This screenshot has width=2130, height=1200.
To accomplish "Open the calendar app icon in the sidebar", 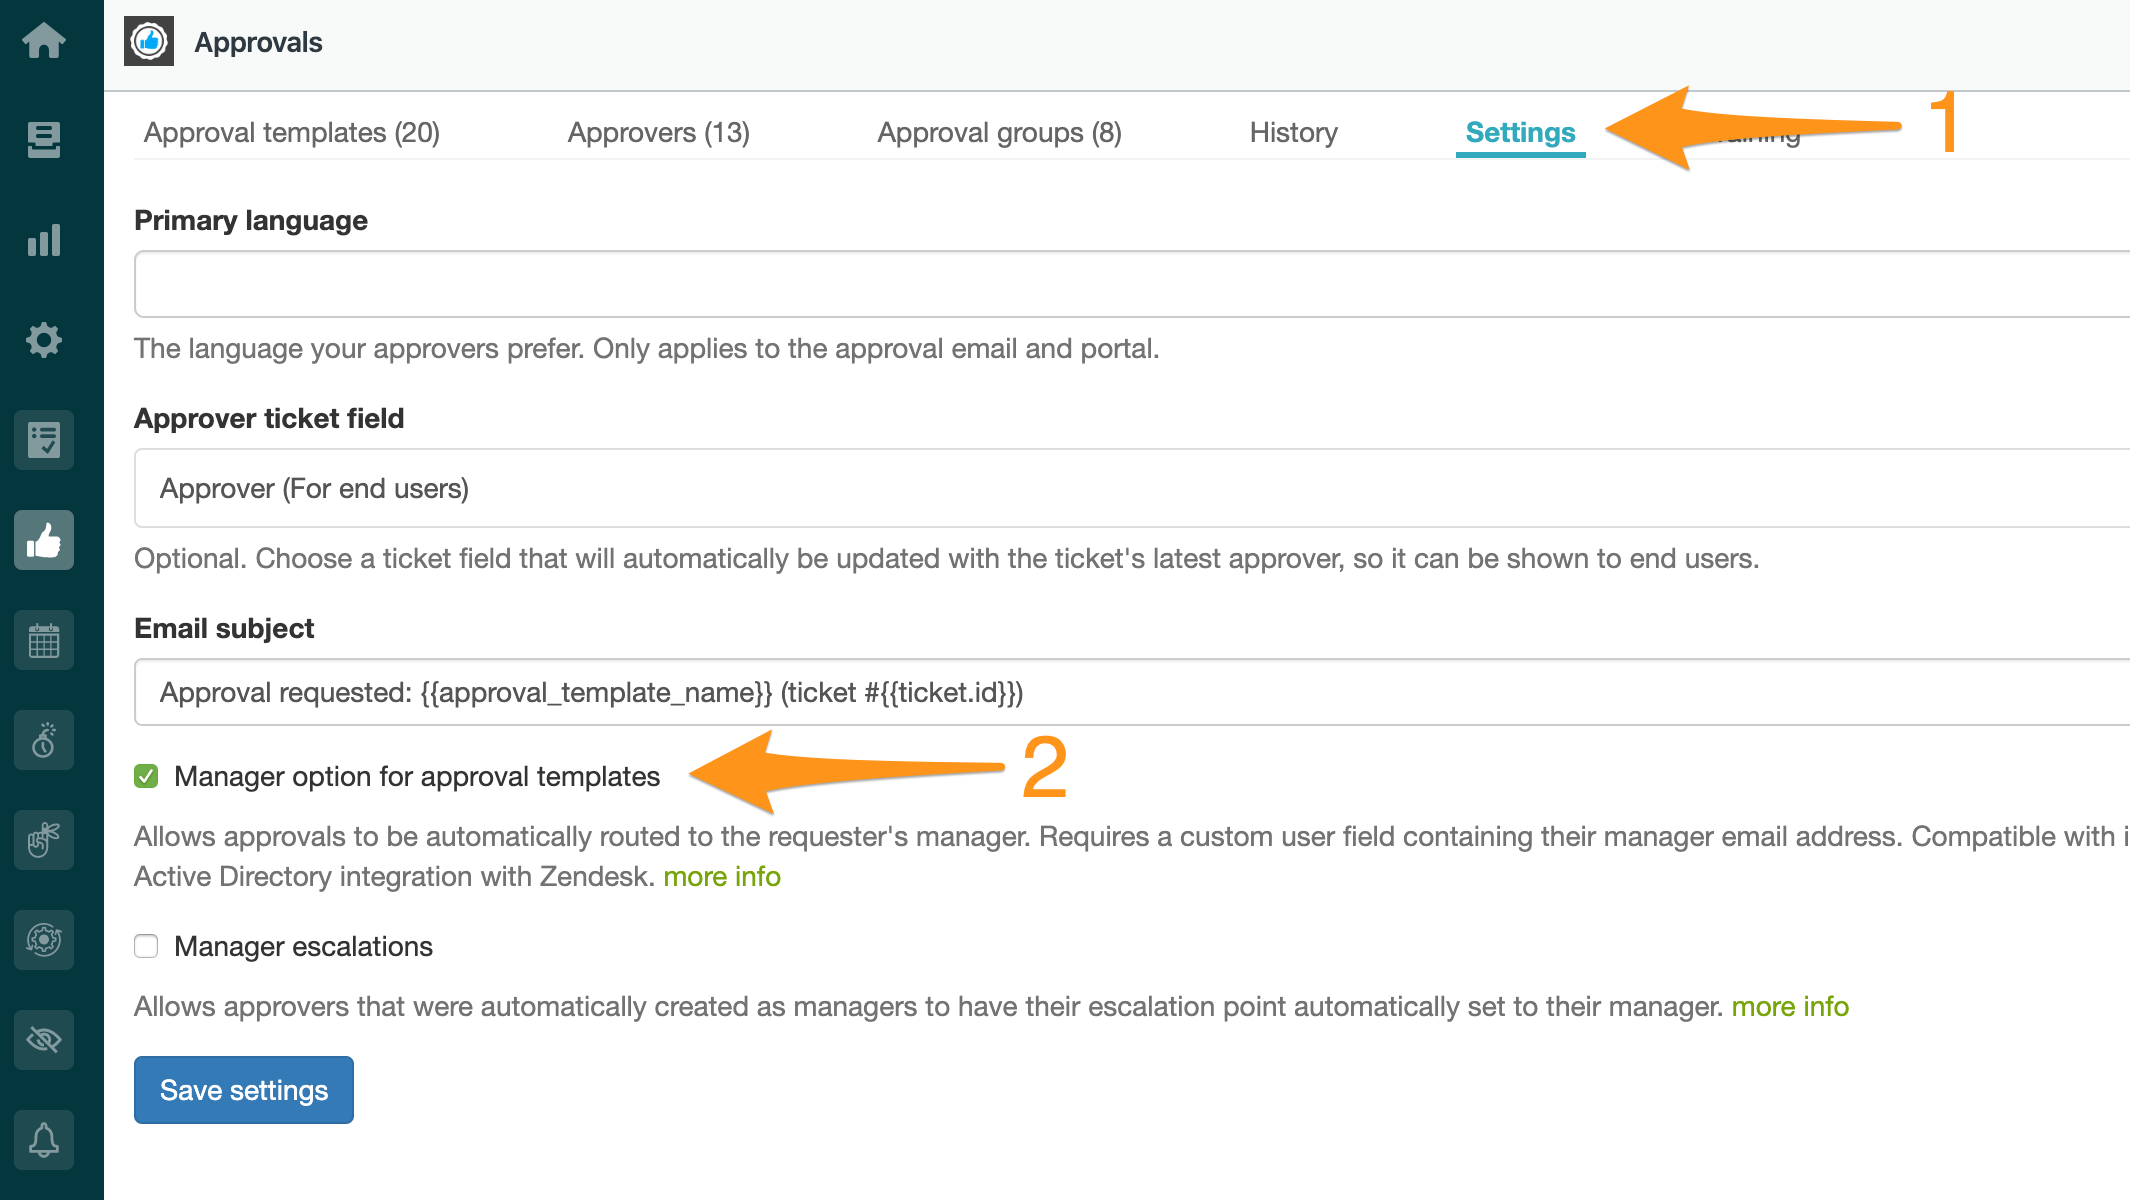I will (44, 640).
